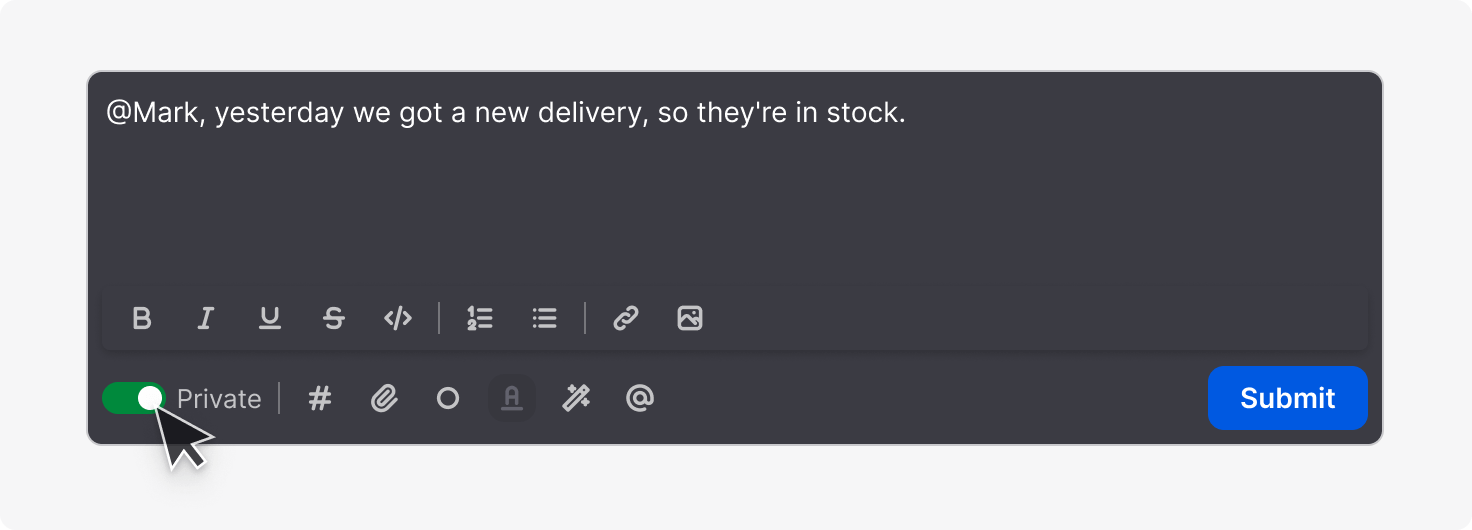This screenshot has height=530, width=1472.
Task: Click the Private label text
Action: tap(219, 399)
